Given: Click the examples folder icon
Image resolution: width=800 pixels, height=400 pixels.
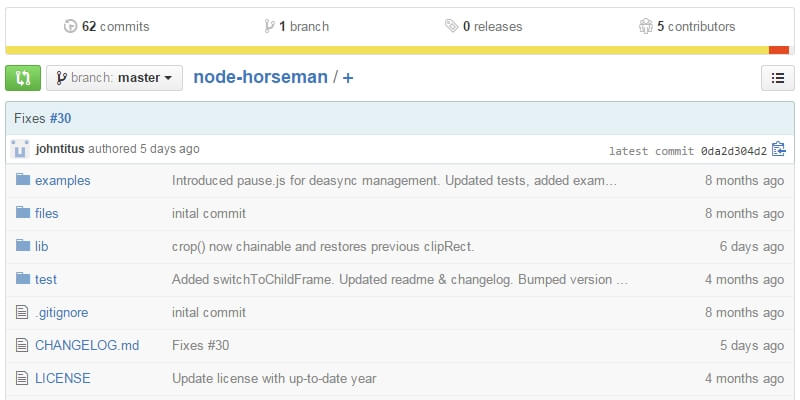Looking at the screenshot, I should [24, 181].
